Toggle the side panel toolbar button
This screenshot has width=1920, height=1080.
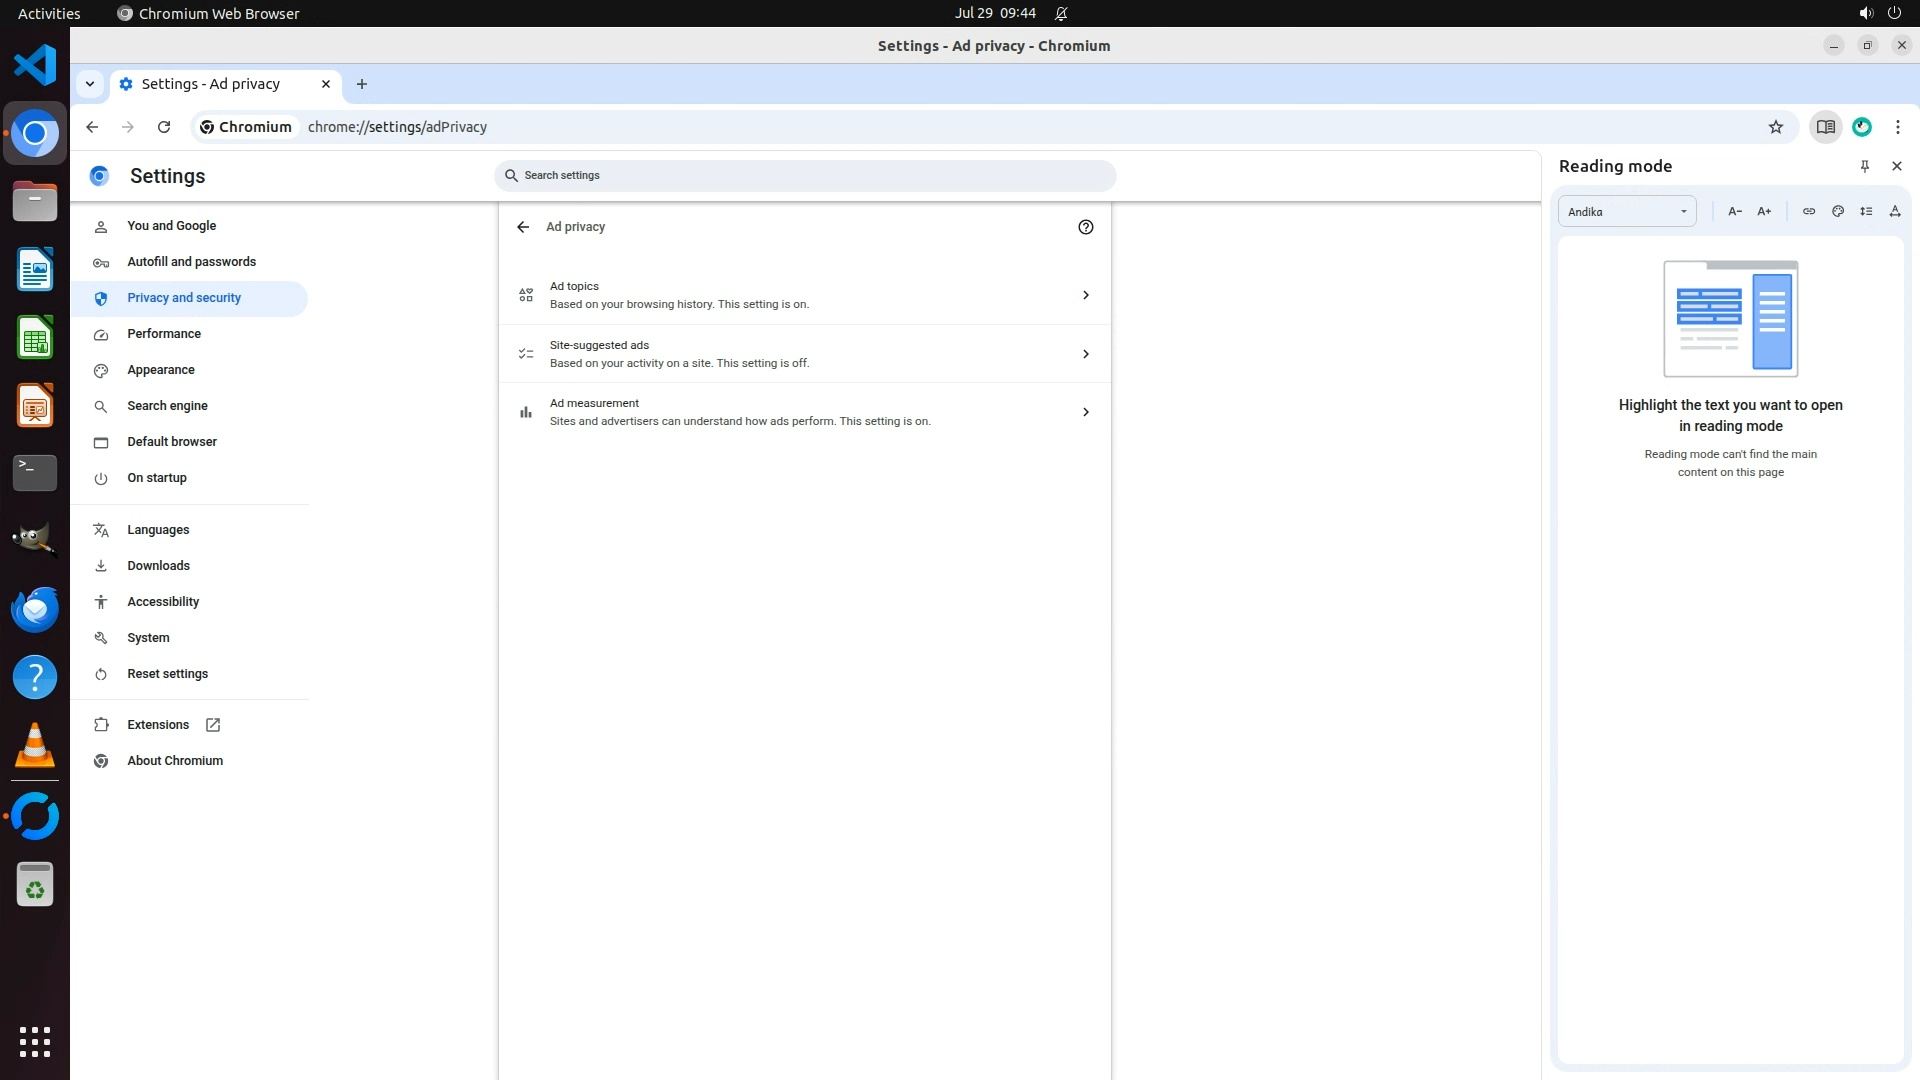pos(1825,127)
